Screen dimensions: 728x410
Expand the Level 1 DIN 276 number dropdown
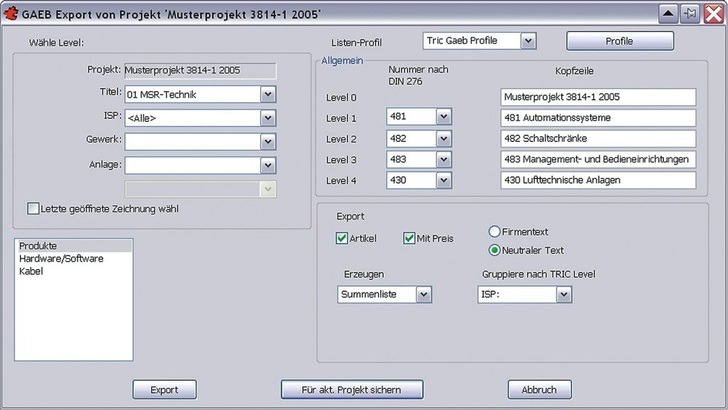(x=442, y=117)
